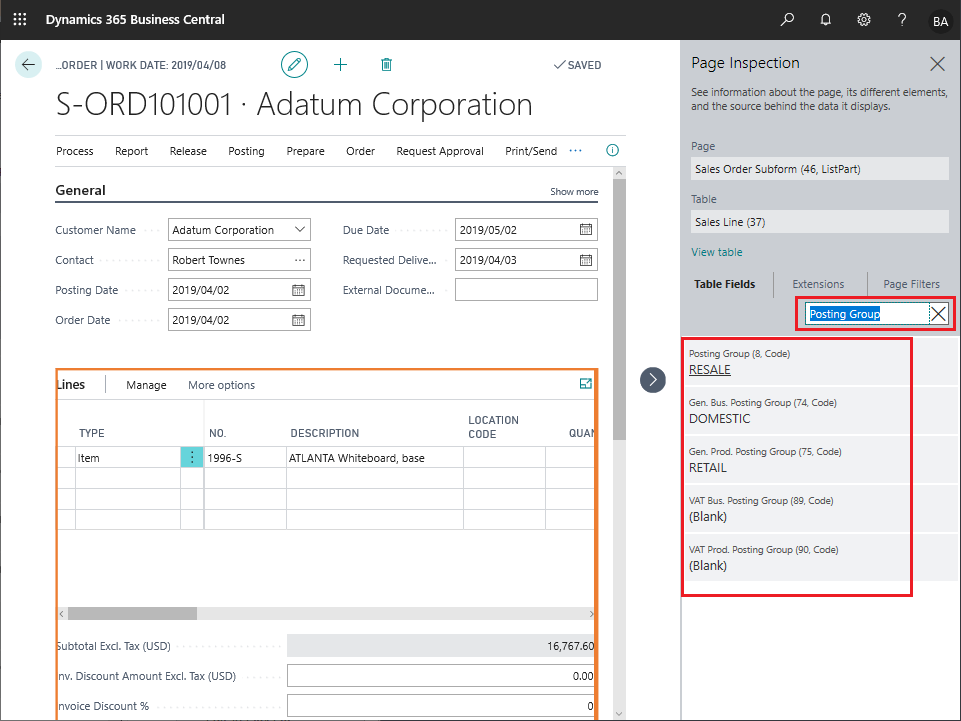Click the Inv. Discount Amount field

point(441,676)
